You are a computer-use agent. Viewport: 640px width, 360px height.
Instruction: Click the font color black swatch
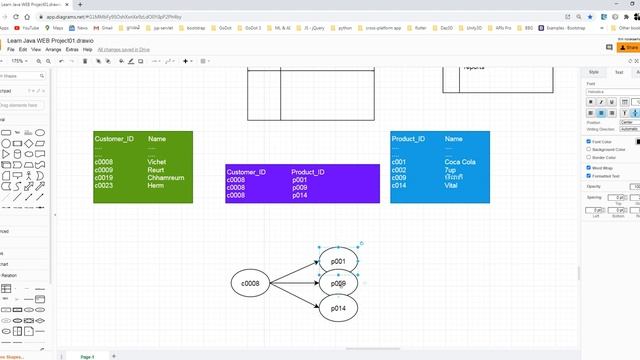638,141
